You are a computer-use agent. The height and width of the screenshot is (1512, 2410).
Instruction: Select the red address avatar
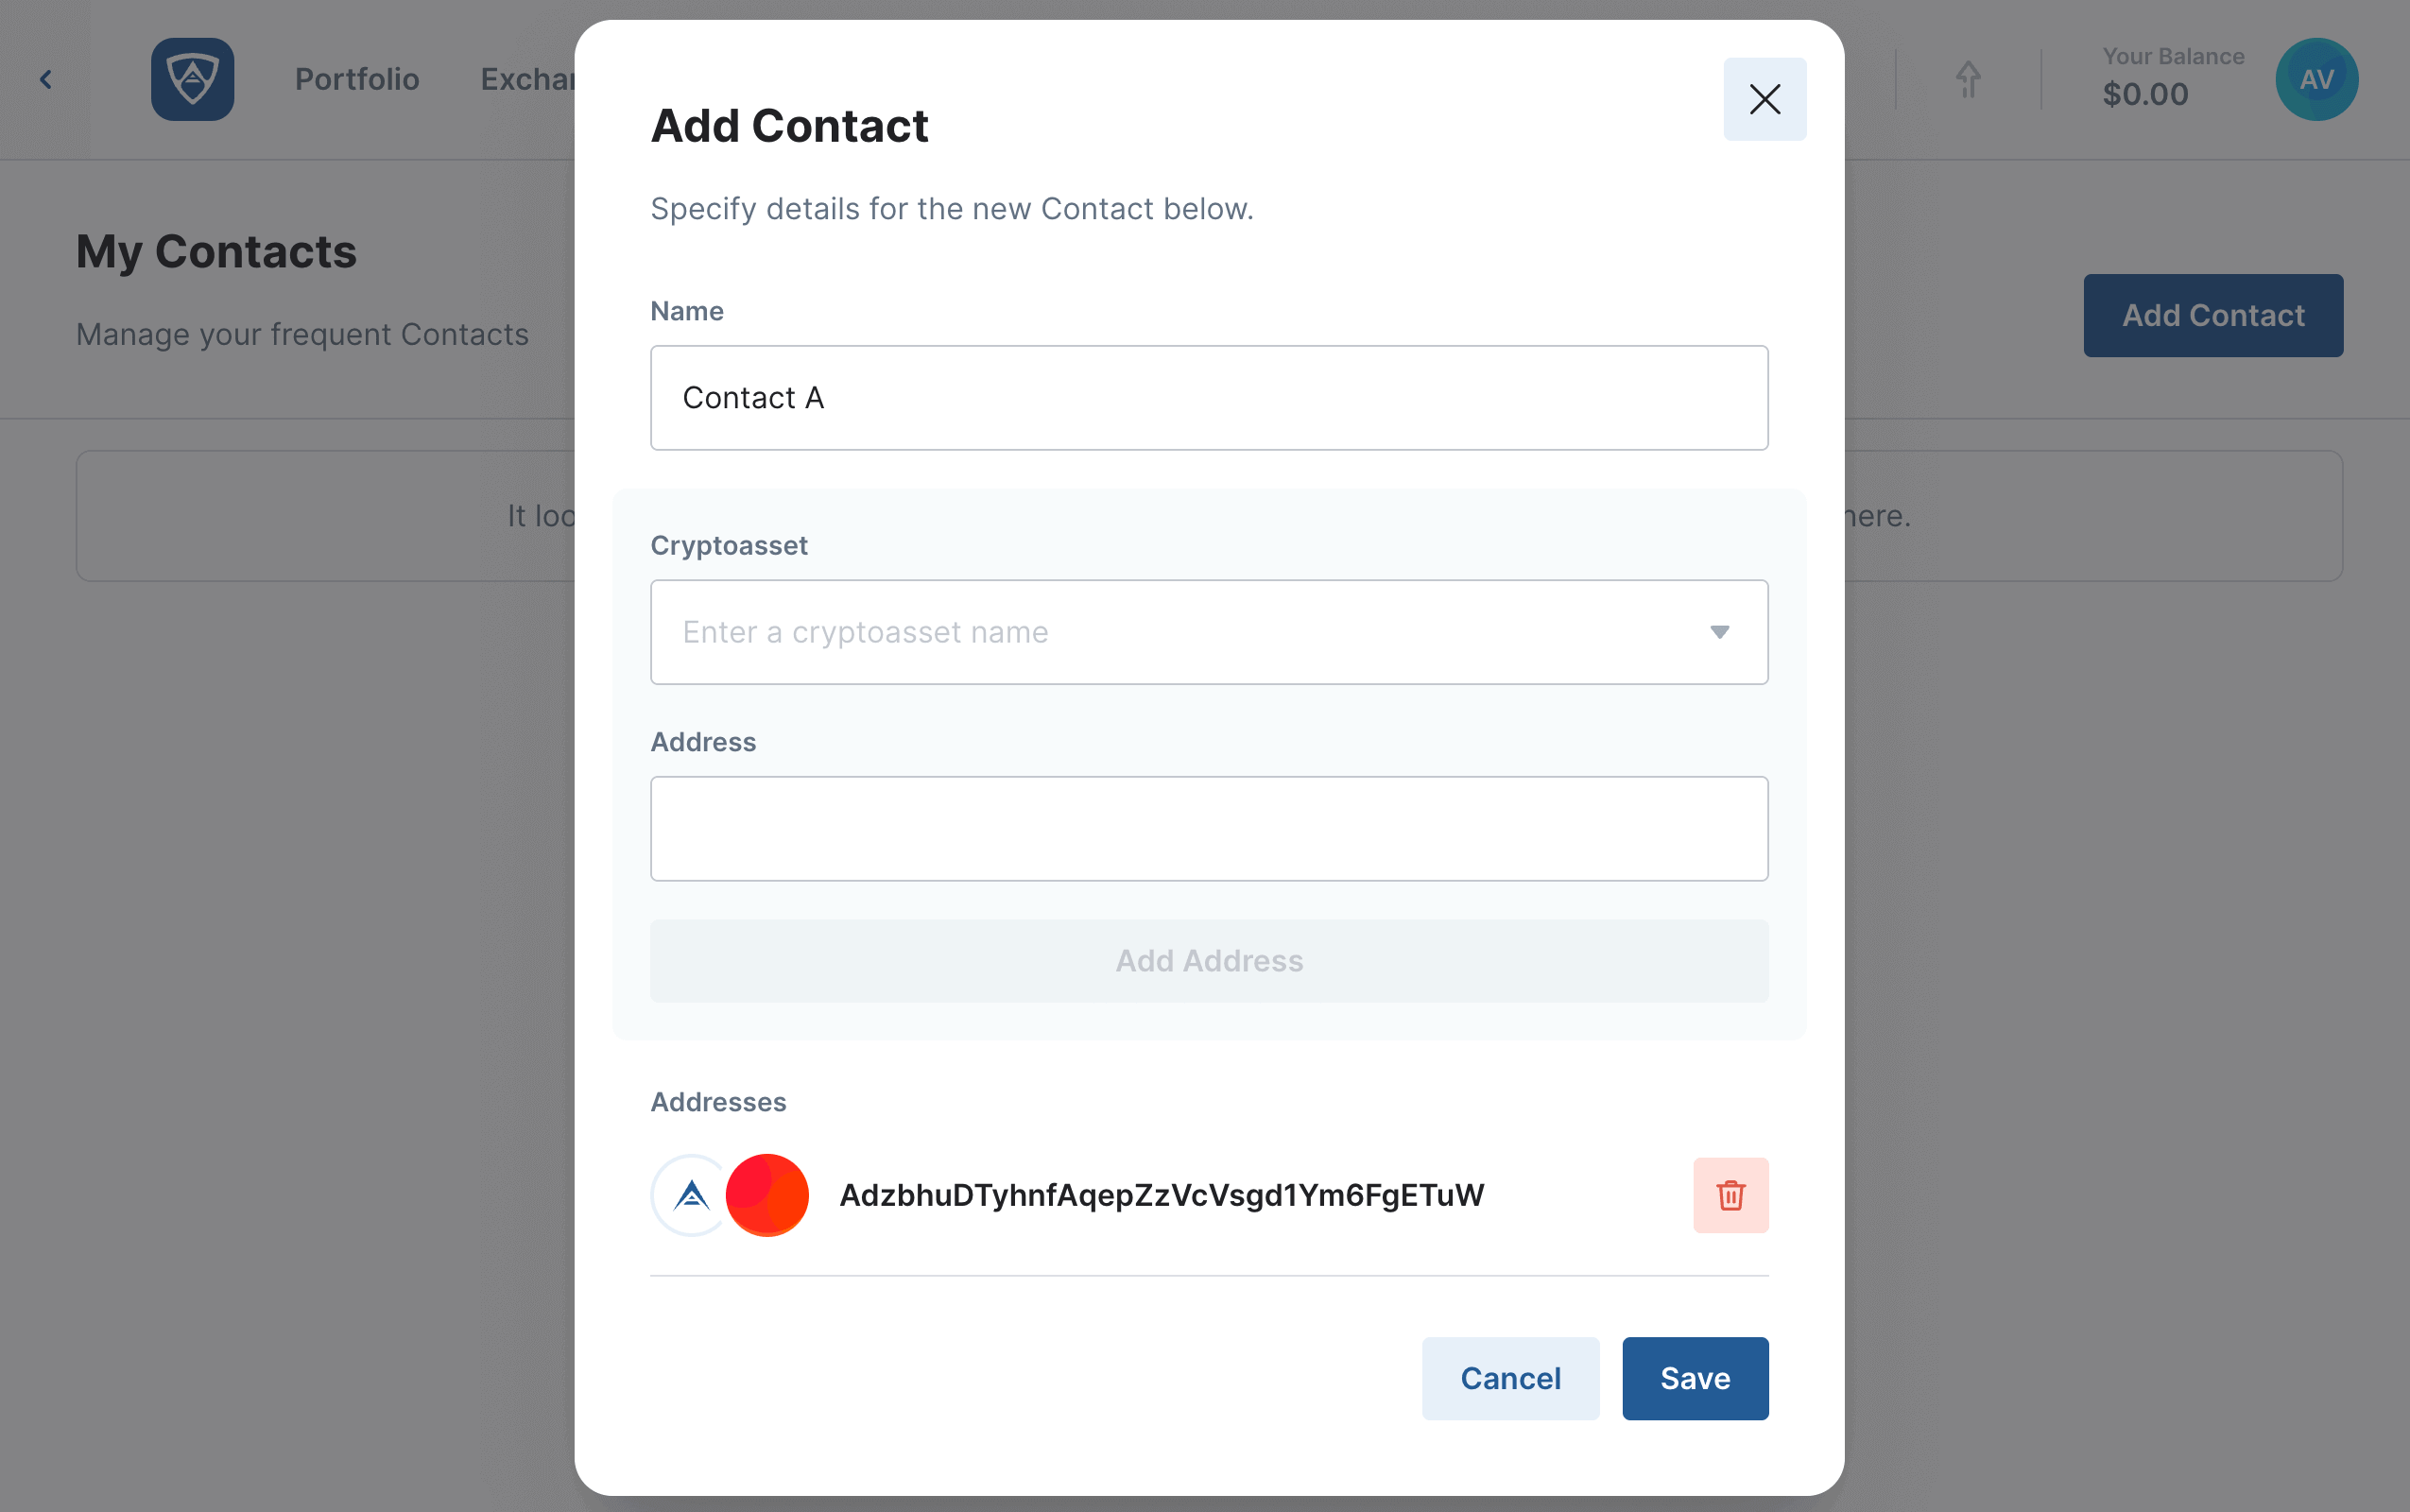[x=767, y=1195]
